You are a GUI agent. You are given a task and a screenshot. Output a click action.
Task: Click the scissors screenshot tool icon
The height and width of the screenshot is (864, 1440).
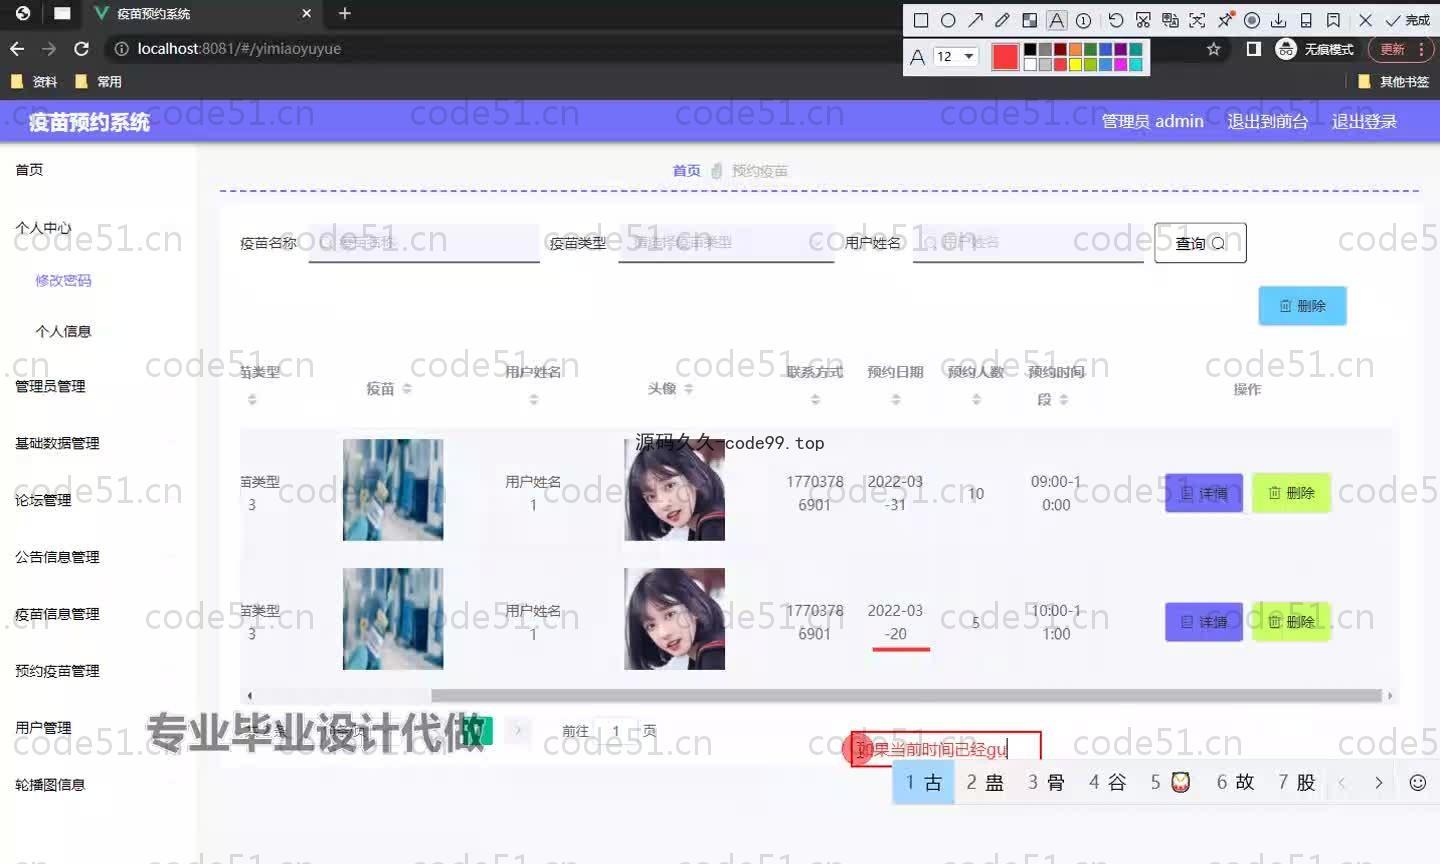coord(1143,20)
